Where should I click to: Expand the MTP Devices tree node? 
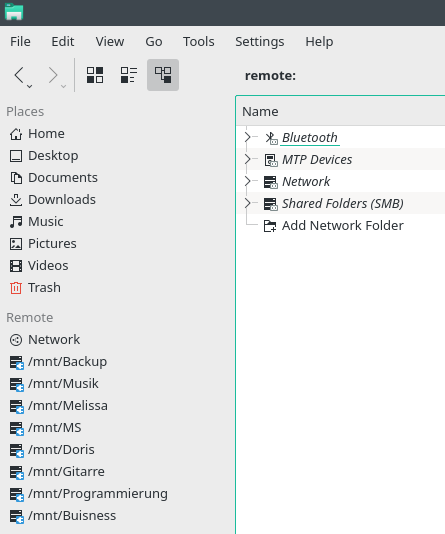point(248,159)
